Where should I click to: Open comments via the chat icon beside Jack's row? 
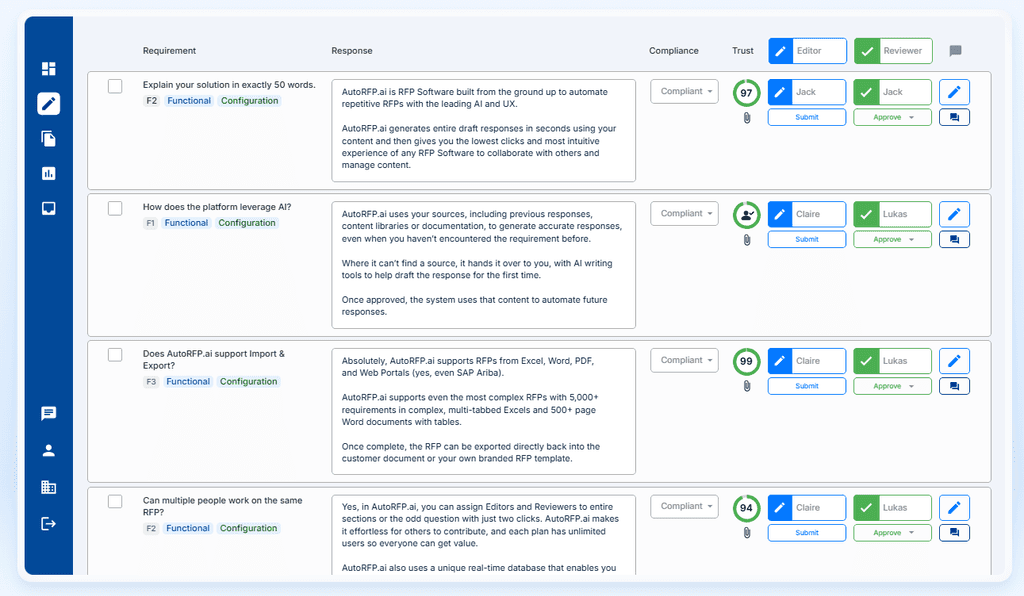coord(953,117)
